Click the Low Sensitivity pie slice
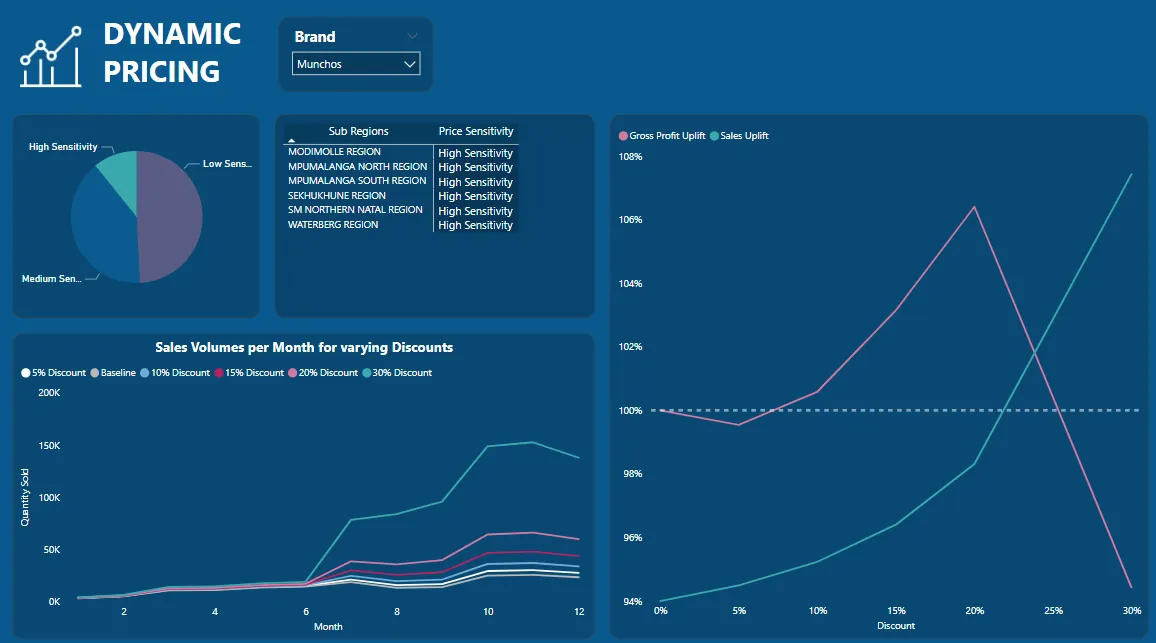This screenshot has width=1156, height=643. coord(171,217)
